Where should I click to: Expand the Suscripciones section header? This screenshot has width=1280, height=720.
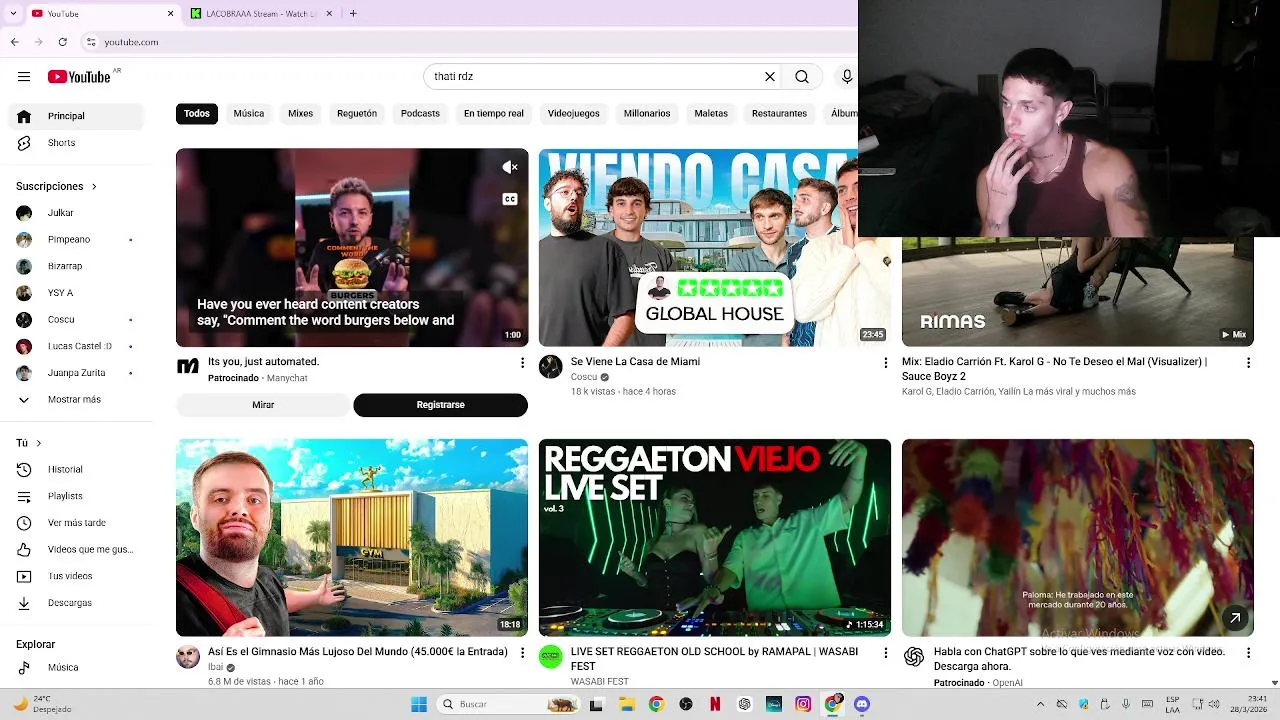(56, 186)
